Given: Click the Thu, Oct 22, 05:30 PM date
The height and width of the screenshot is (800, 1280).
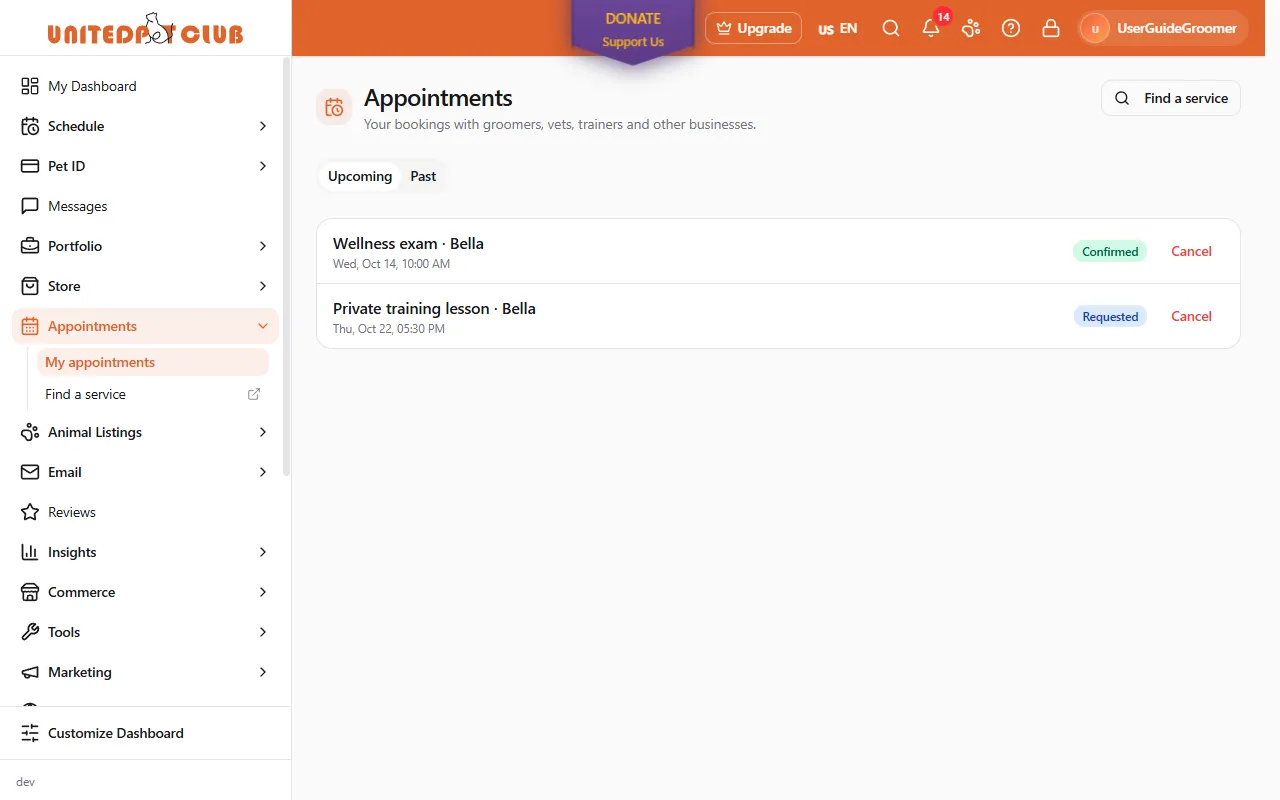Looking at the screenshot, I should [x=389, y=329].
